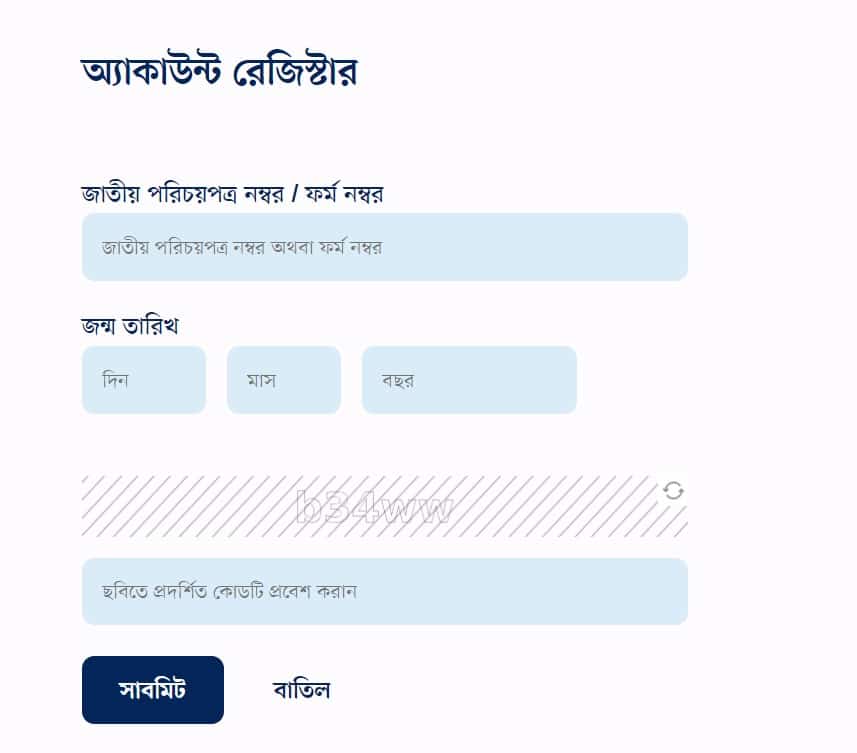857x753 pixels.
Task: Click the অ্যাকাউন্ট রেজিস্টার page heading
Action: [219, 72]
